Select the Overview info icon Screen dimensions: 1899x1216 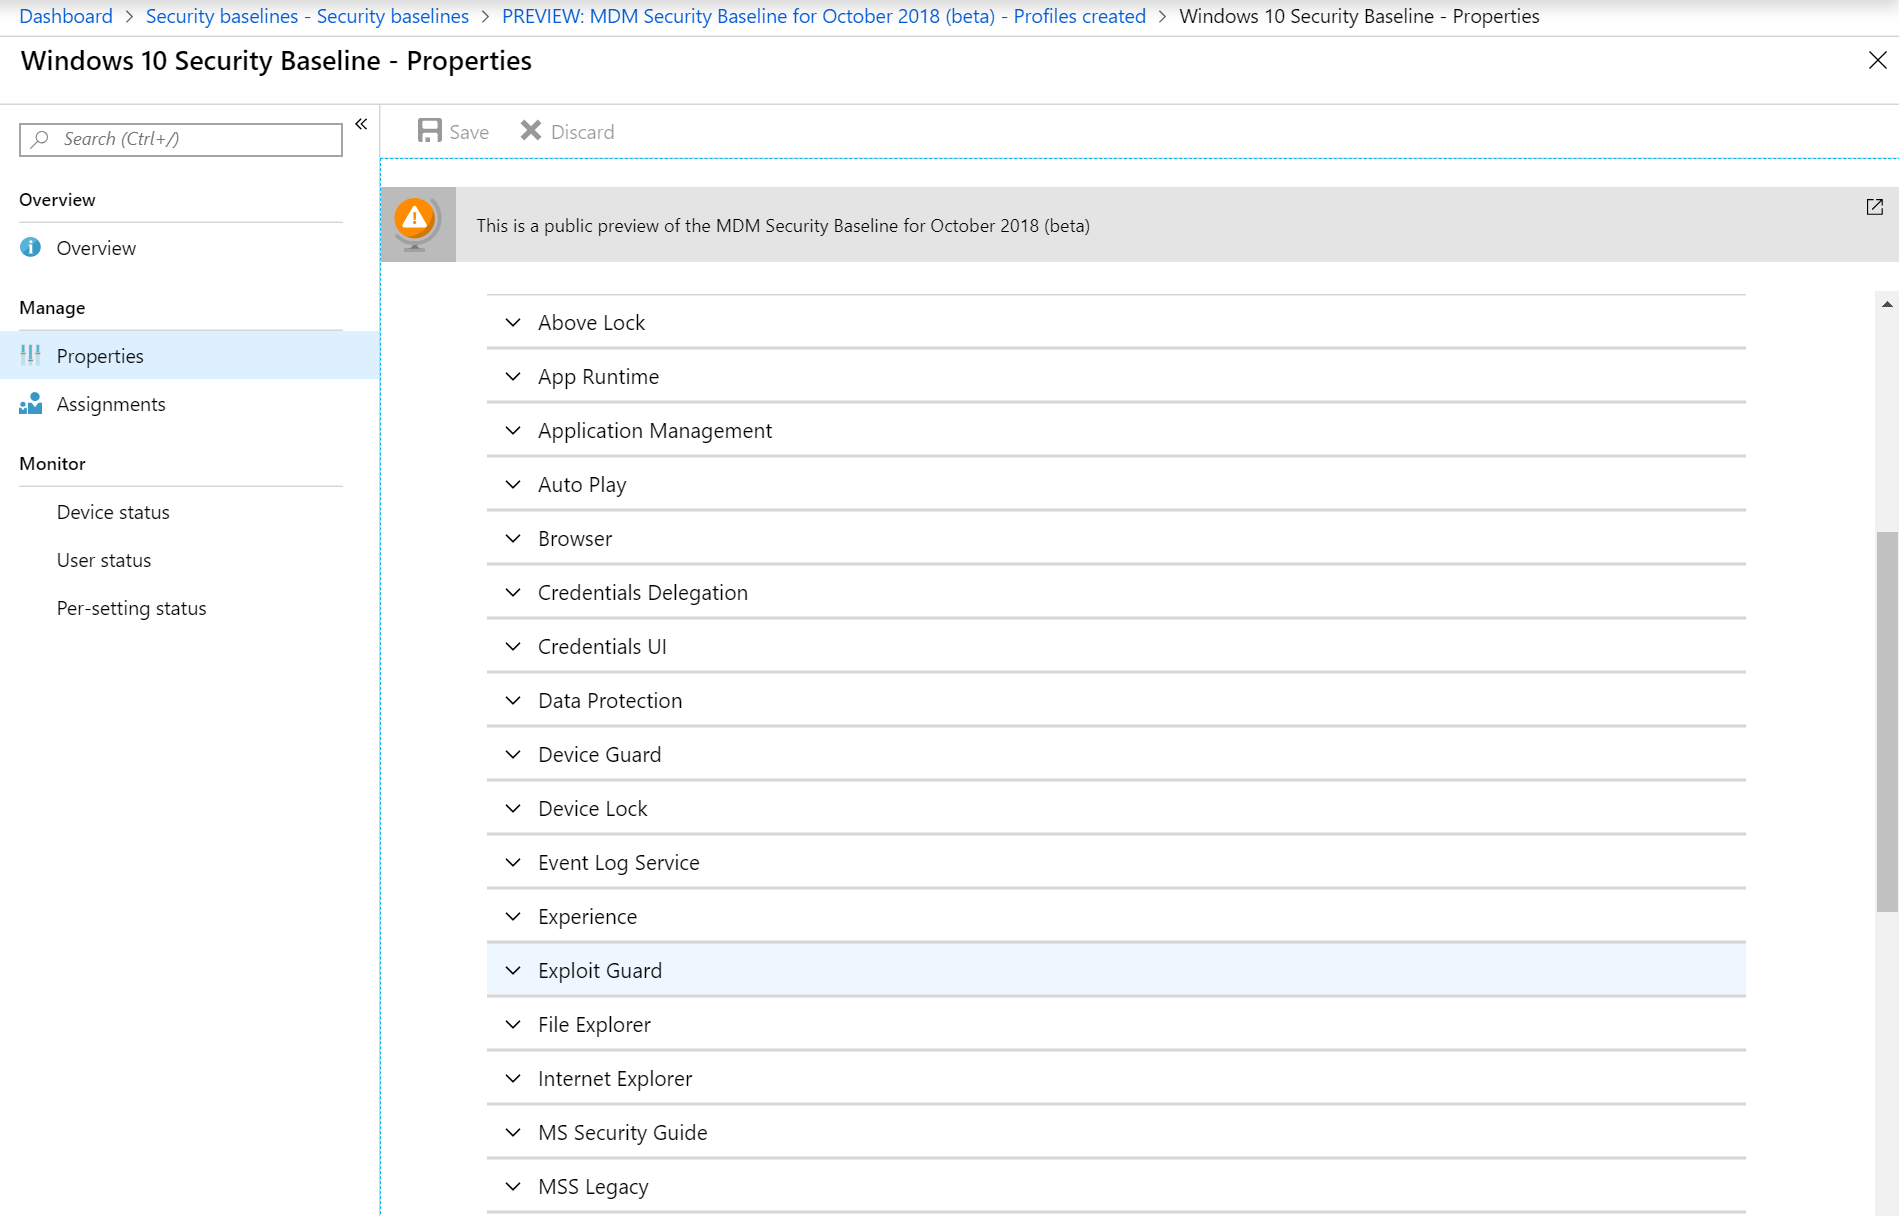pyautogui.click(x=30, y=247)
